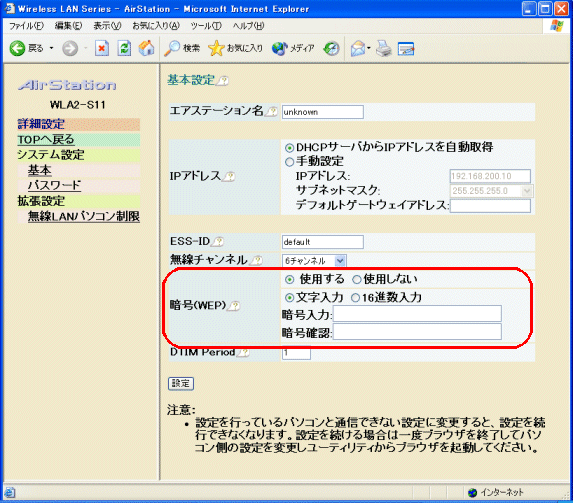Open the 表示(V) menu

coord(107,26)
